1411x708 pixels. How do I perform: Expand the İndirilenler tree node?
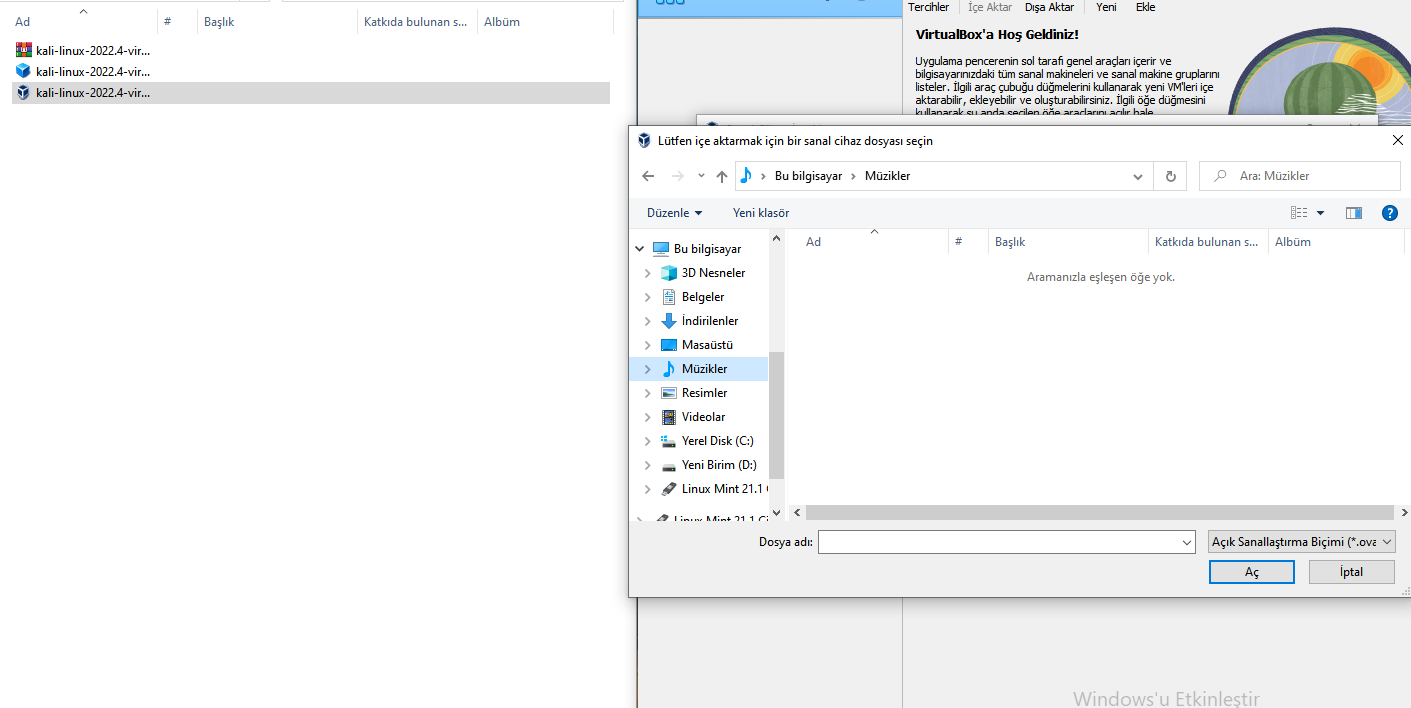648,321
